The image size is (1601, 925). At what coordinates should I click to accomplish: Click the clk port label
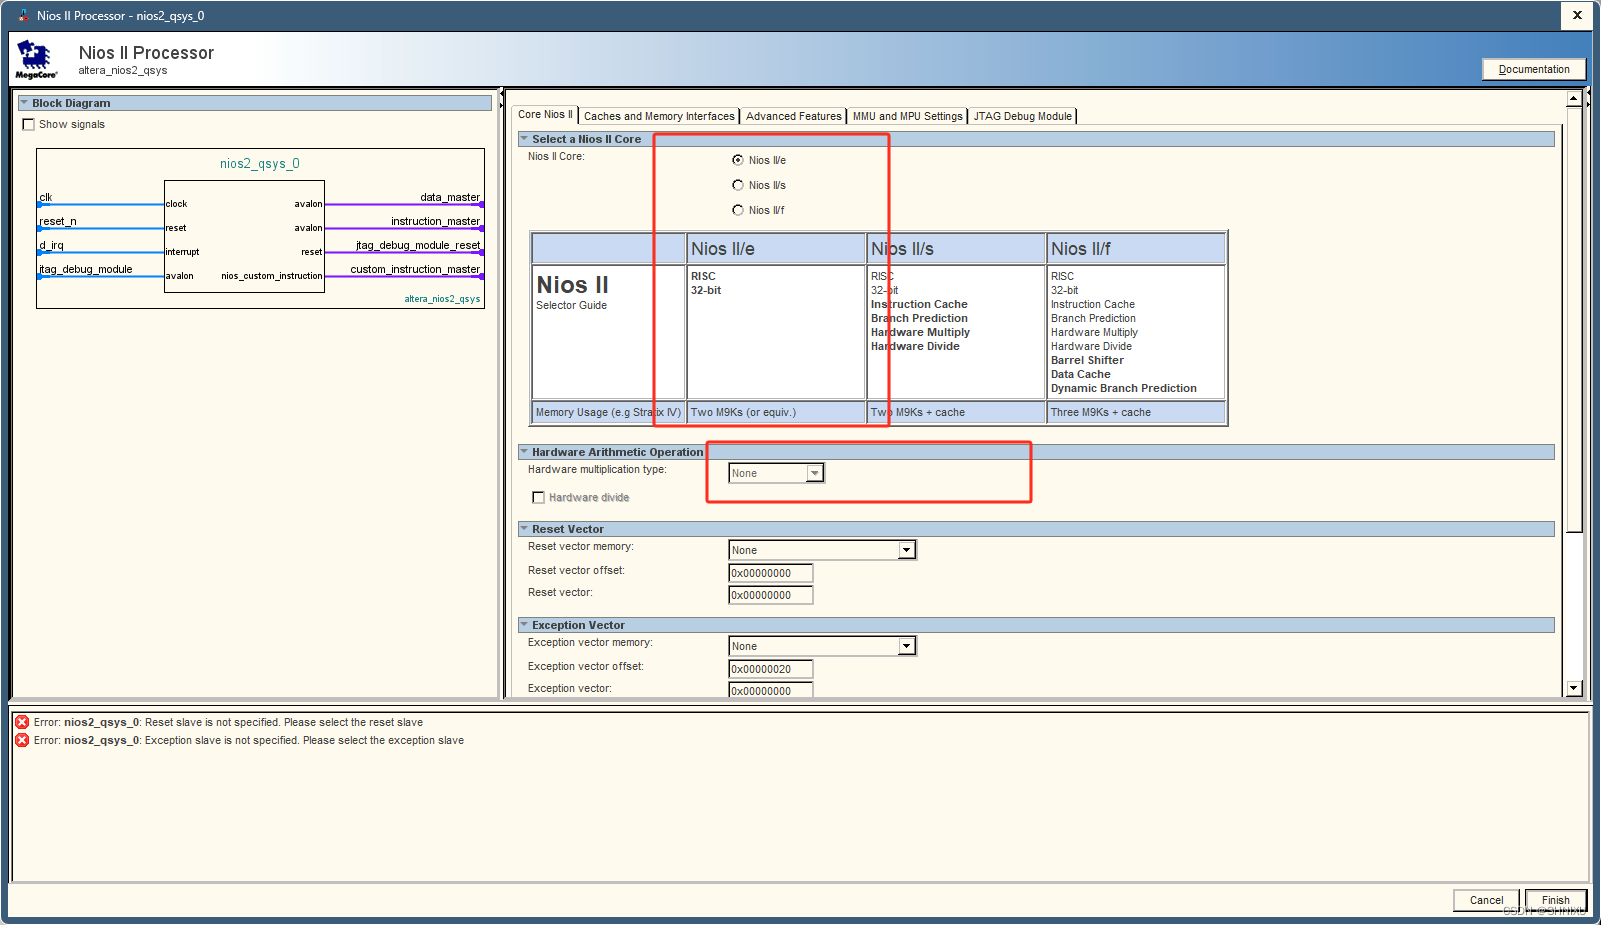pos(46,197)
